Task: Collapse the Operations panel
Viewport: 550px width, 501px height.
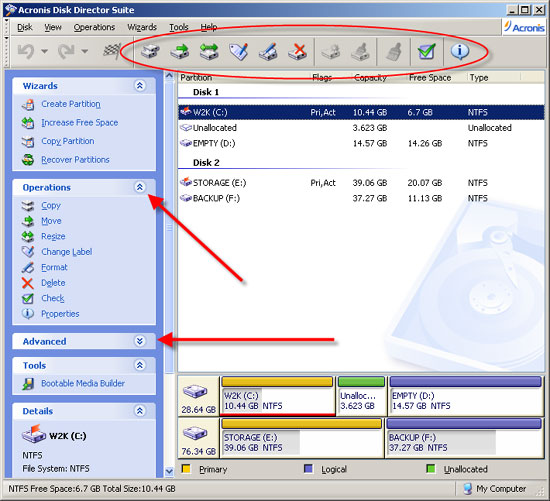Action: point(140,187)
